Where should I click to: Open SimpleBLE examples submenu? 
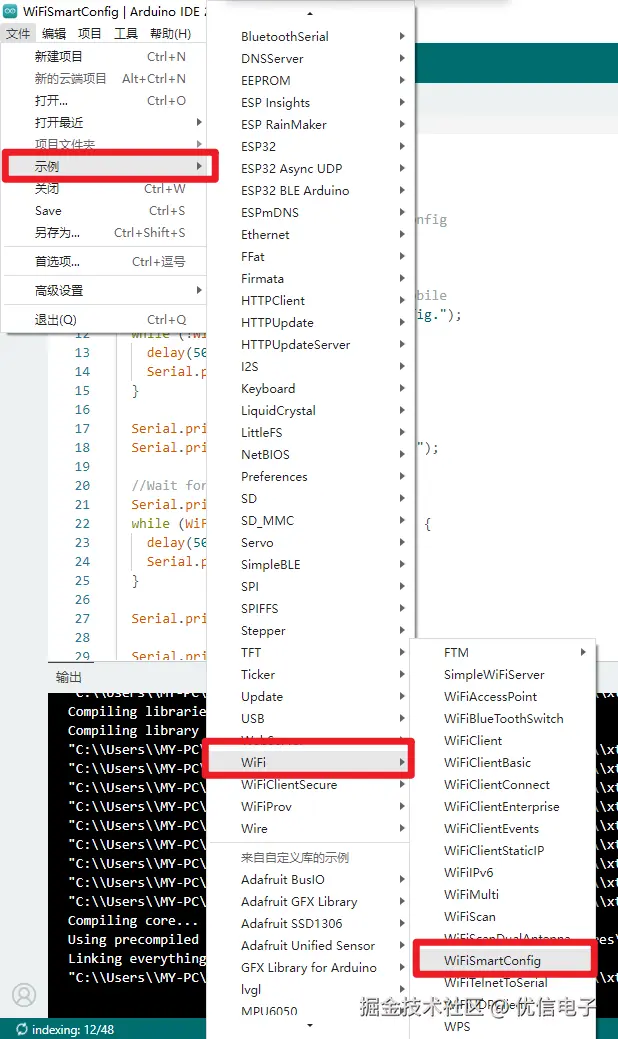pos(311,565)
